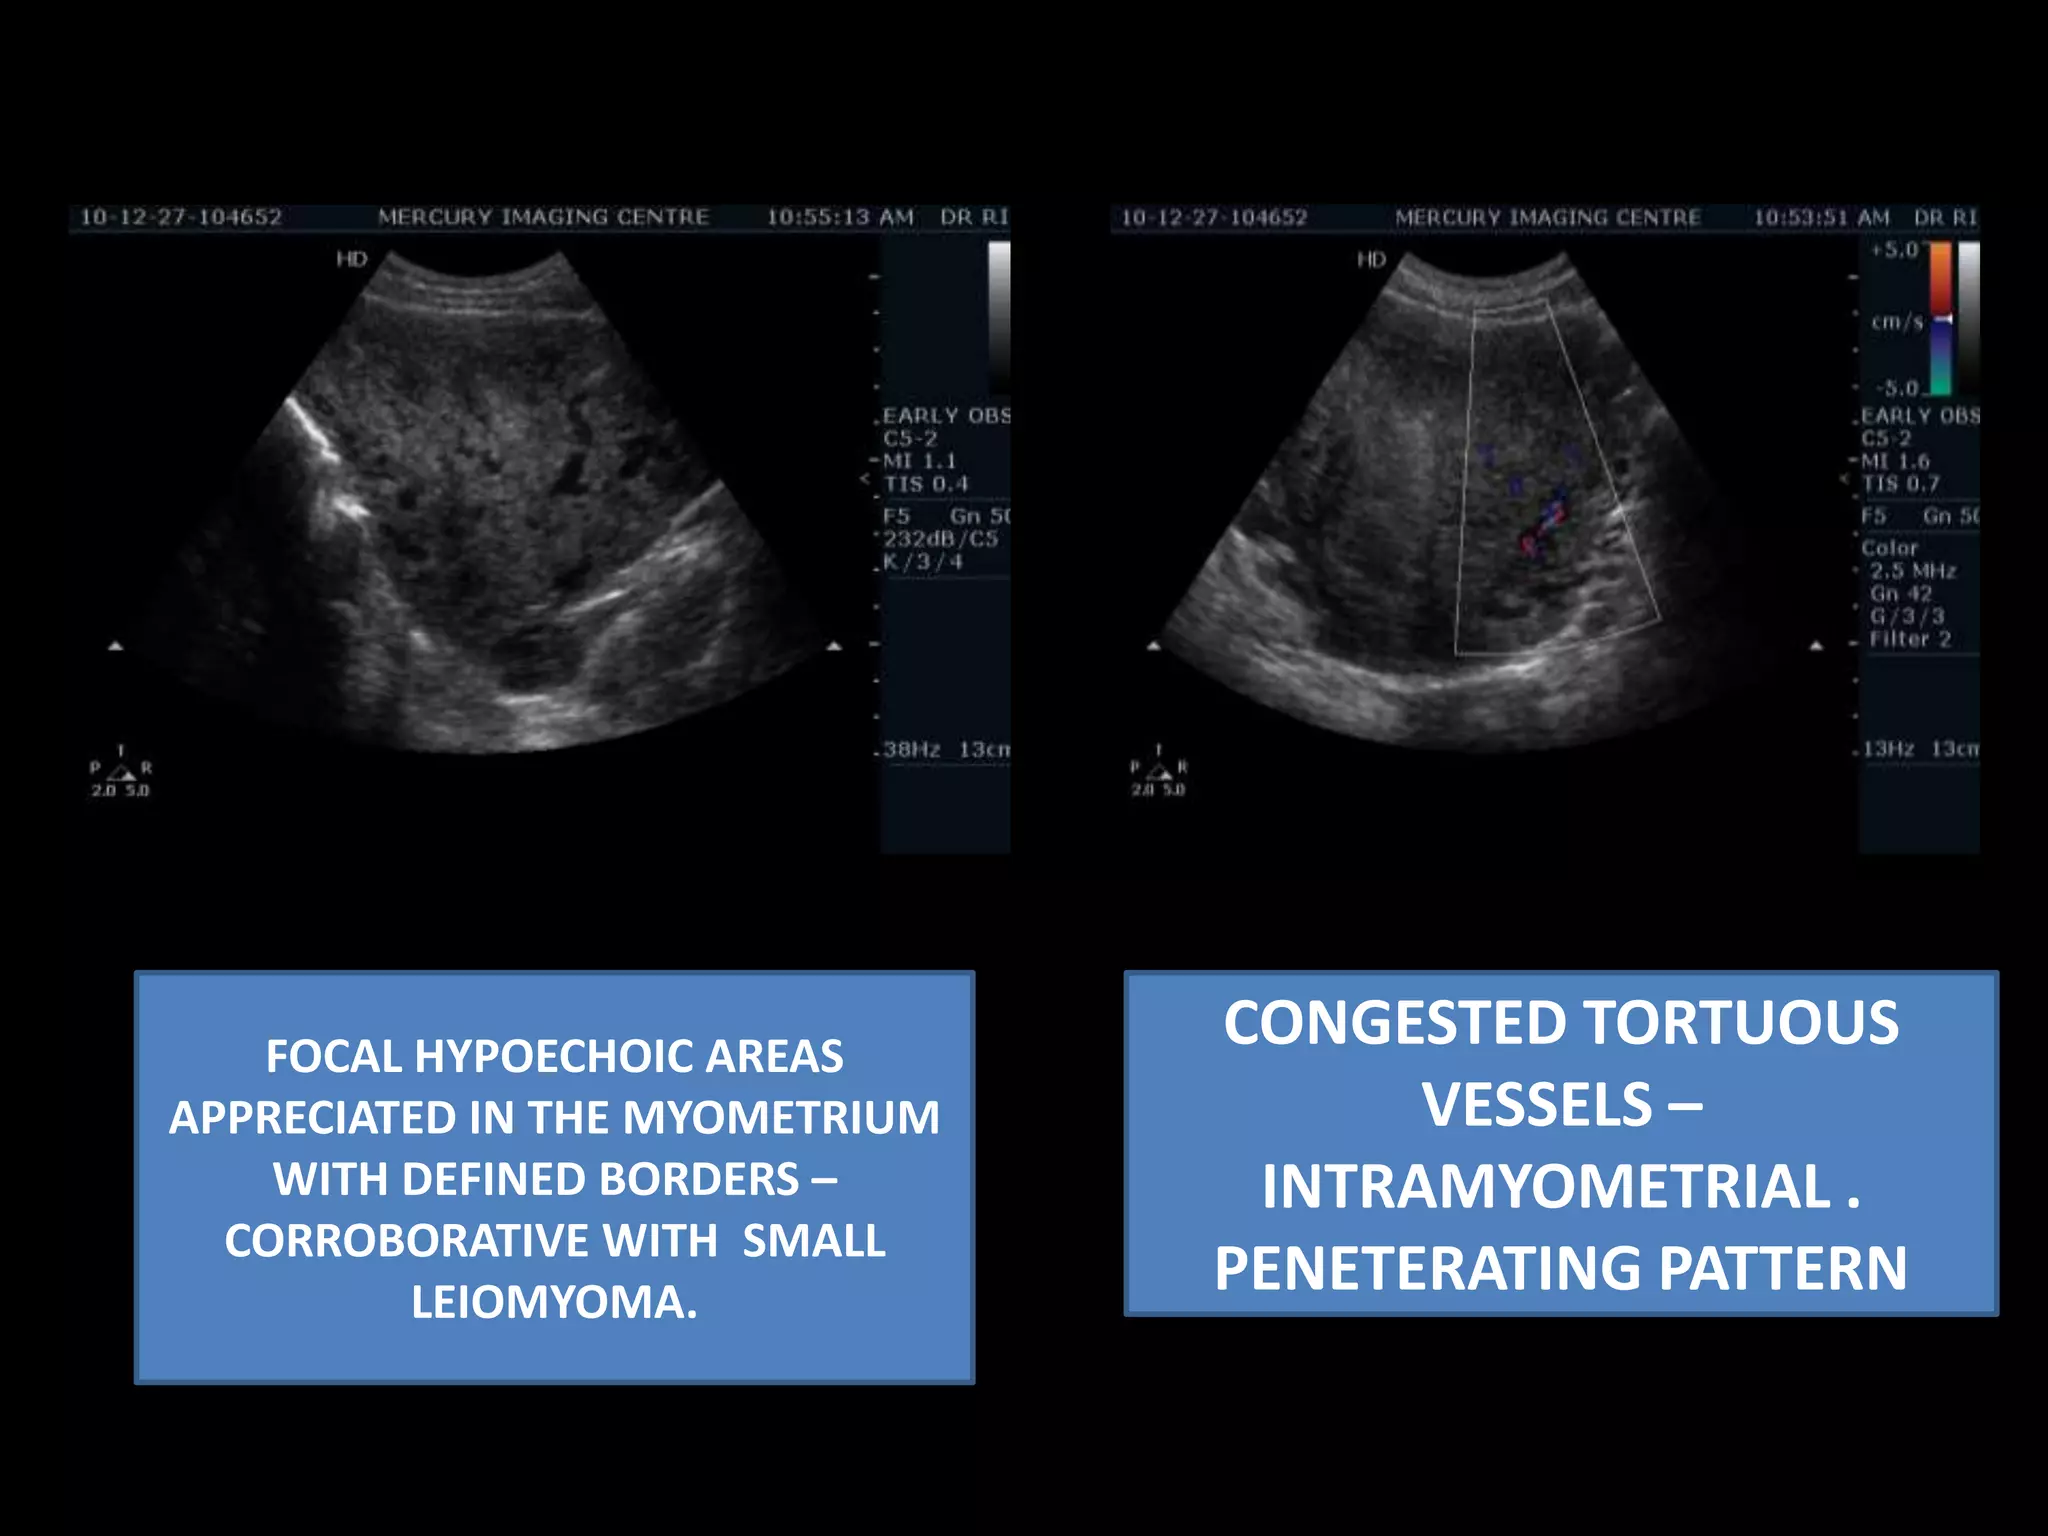This screenshot has height=1536, width=2048.
Task: Click the '-5.0' velocity scale label
Action: (x=1897, y=388)
